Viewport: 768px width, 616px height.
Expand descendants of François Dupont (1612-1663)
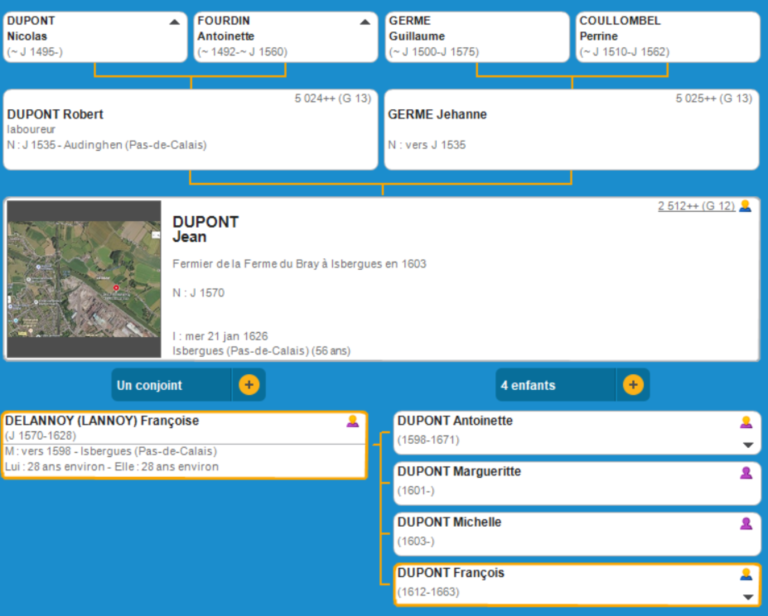tap(746, 597)
